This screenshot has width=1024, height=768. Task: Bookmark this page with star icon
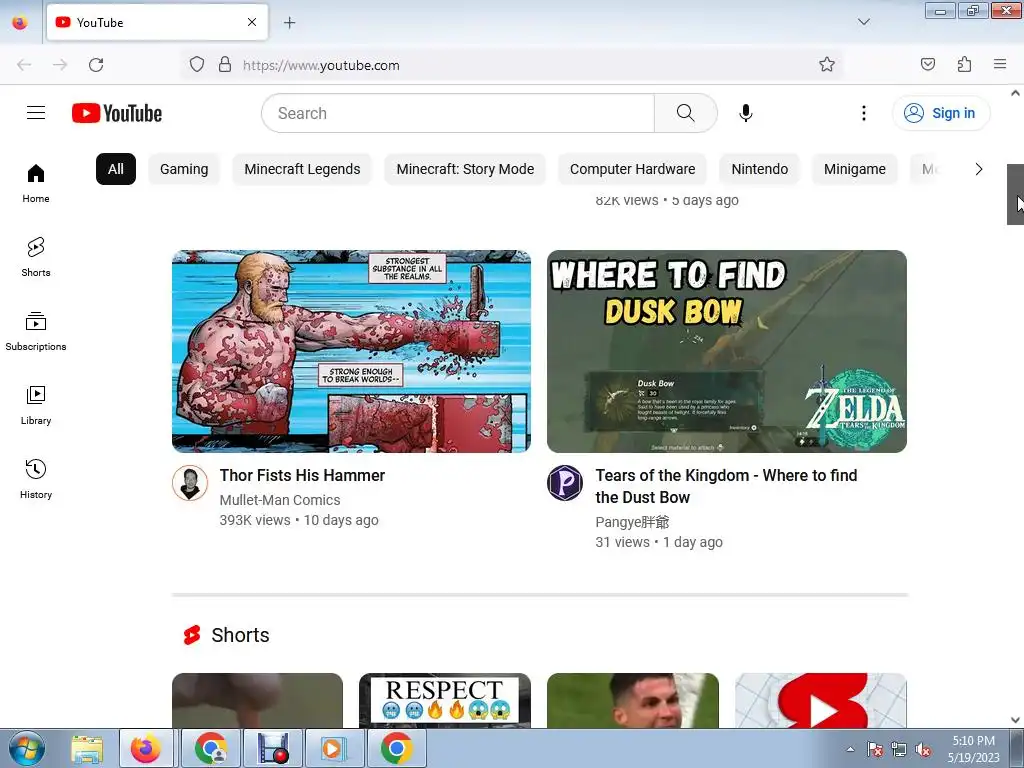coord(827,64)
